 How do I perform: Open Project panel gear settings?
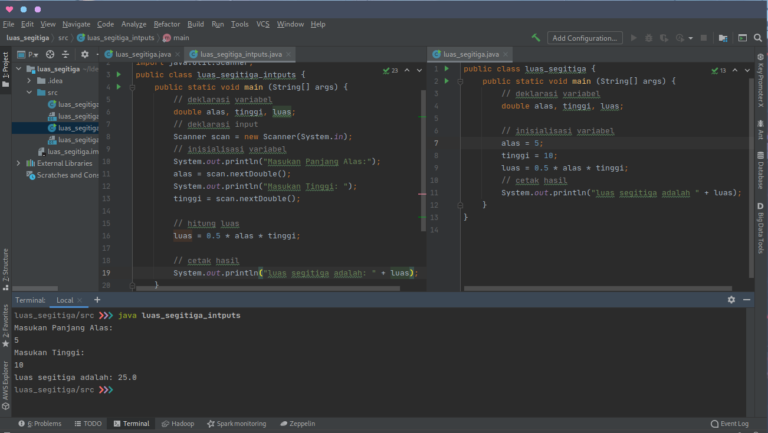point(85,54)
